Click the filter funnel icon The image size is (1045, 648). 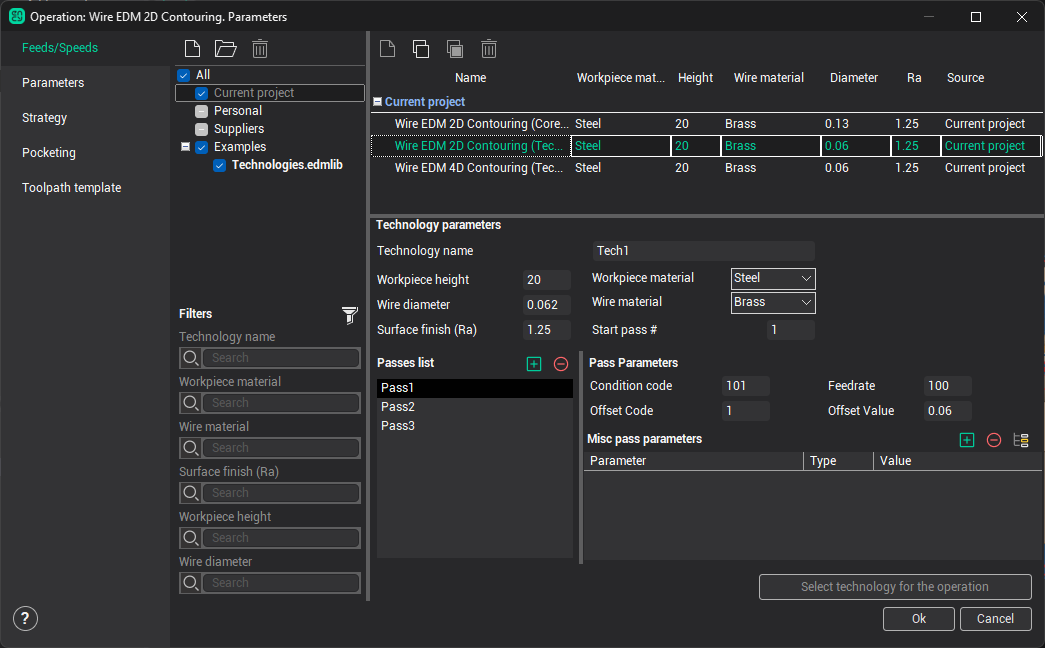tap(349, 316)
